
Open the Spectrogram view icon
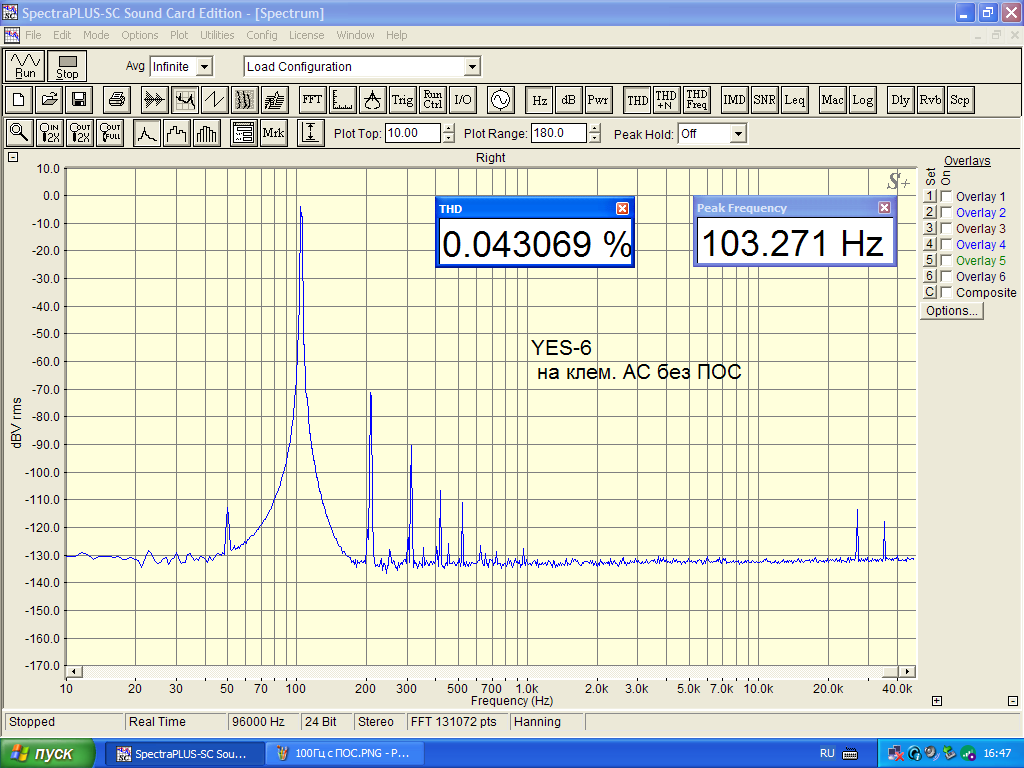pyautogui.click(x=245, y=99)
